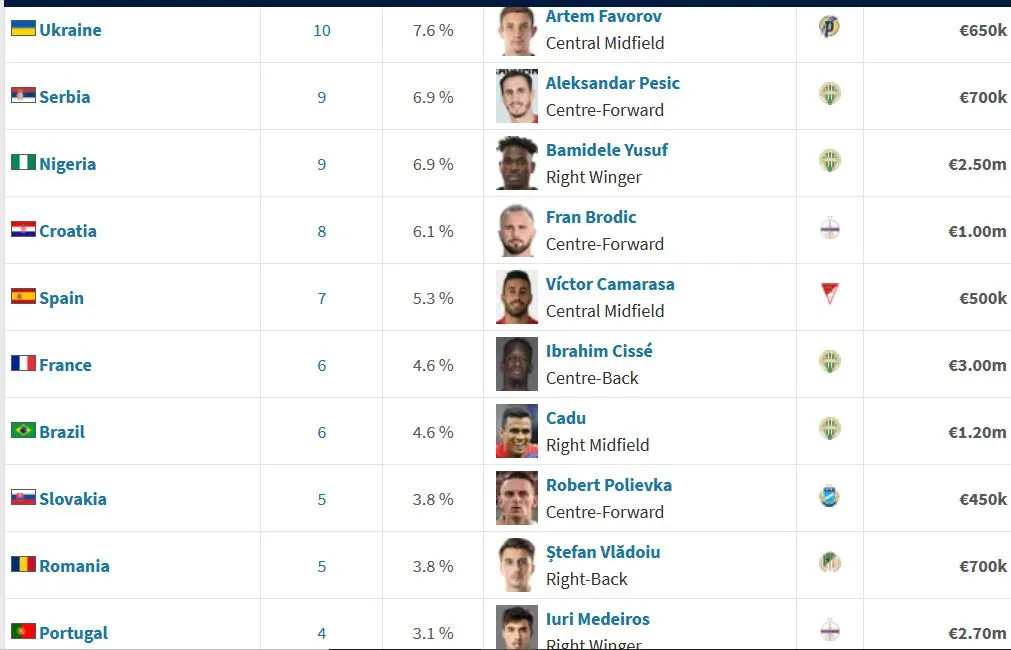Click the Ukraine flag icon
This screenshot has height=650, width=1011.
click(x=23, y=28)
